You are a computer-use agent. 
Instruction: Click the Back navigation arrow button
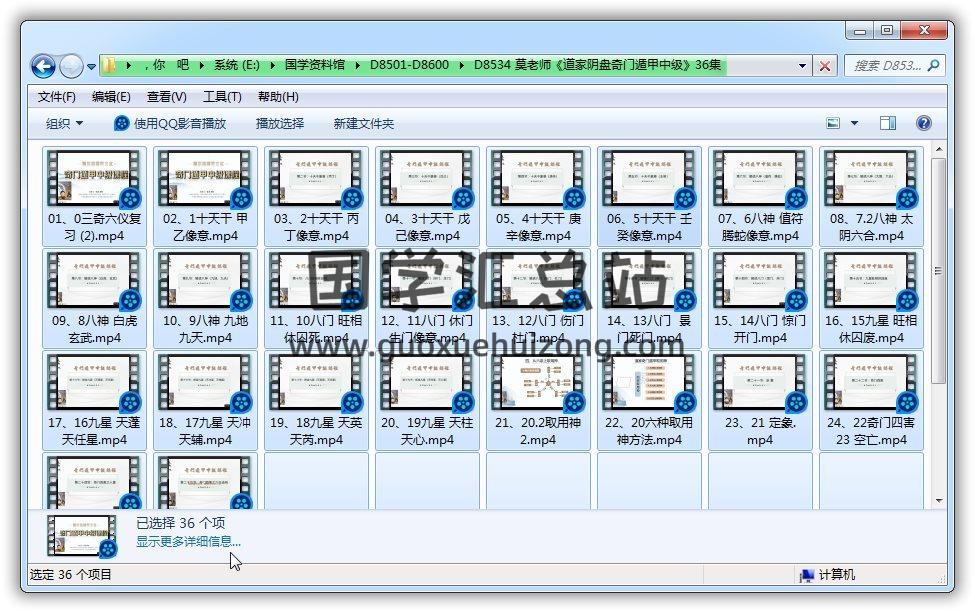click(43, 66)
